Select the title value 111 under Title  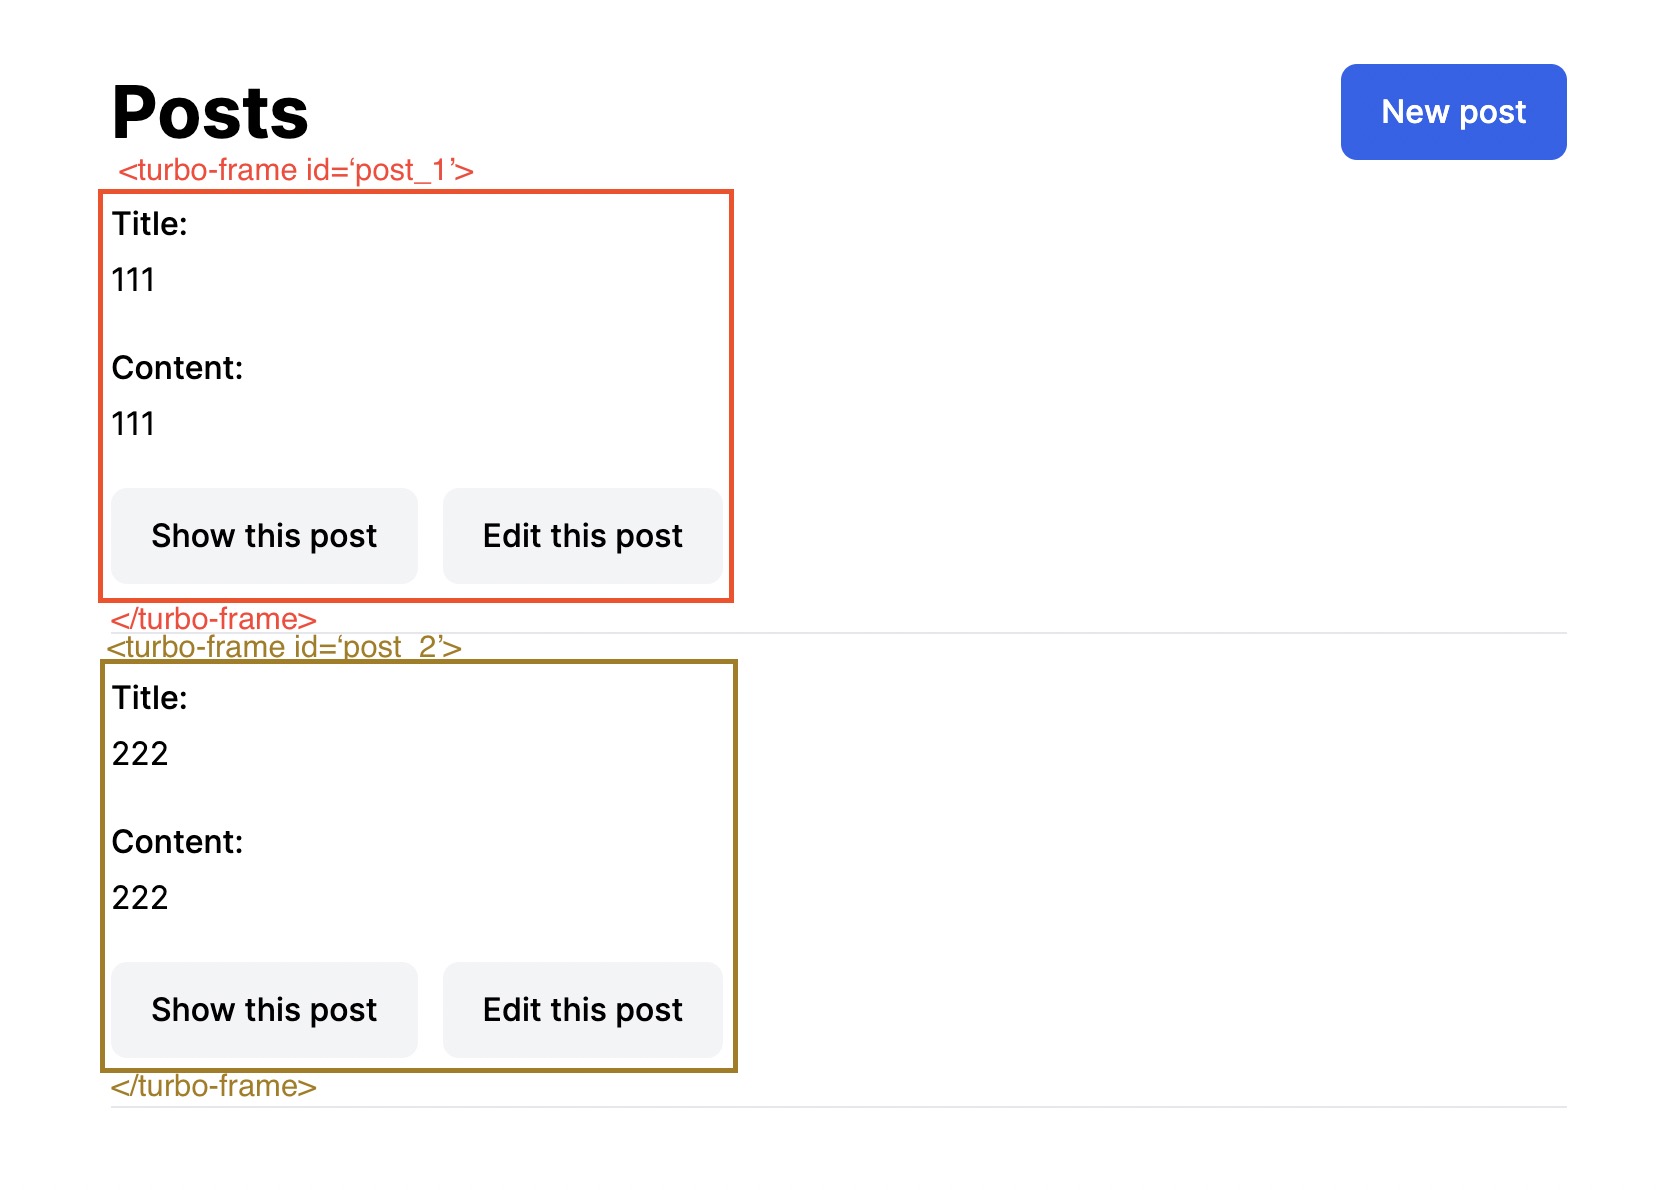point(133,280)
